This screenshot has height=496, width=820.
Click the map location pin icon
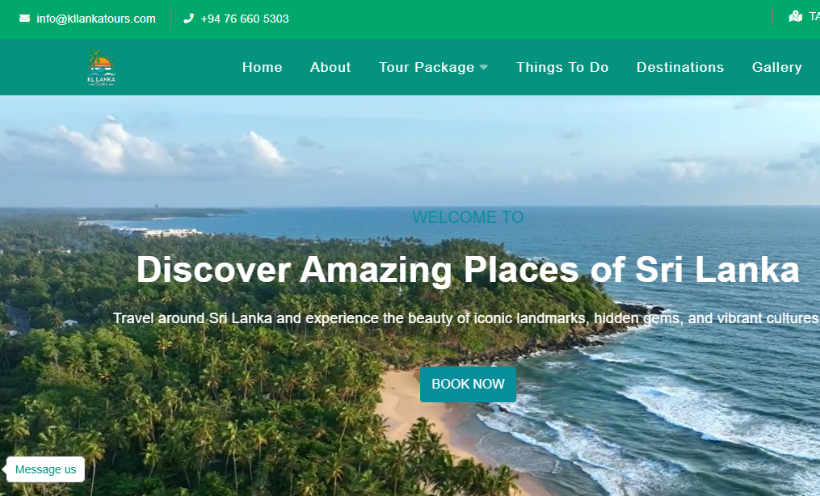click(795, 17)
